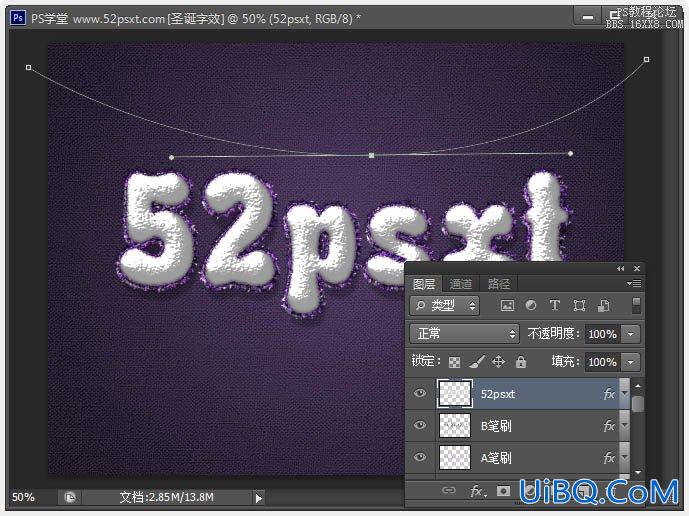Image resolution: width=689 pixels, height=516 pixels.
Task: Filter layers by type (T) layers
Action: [555, 305]
